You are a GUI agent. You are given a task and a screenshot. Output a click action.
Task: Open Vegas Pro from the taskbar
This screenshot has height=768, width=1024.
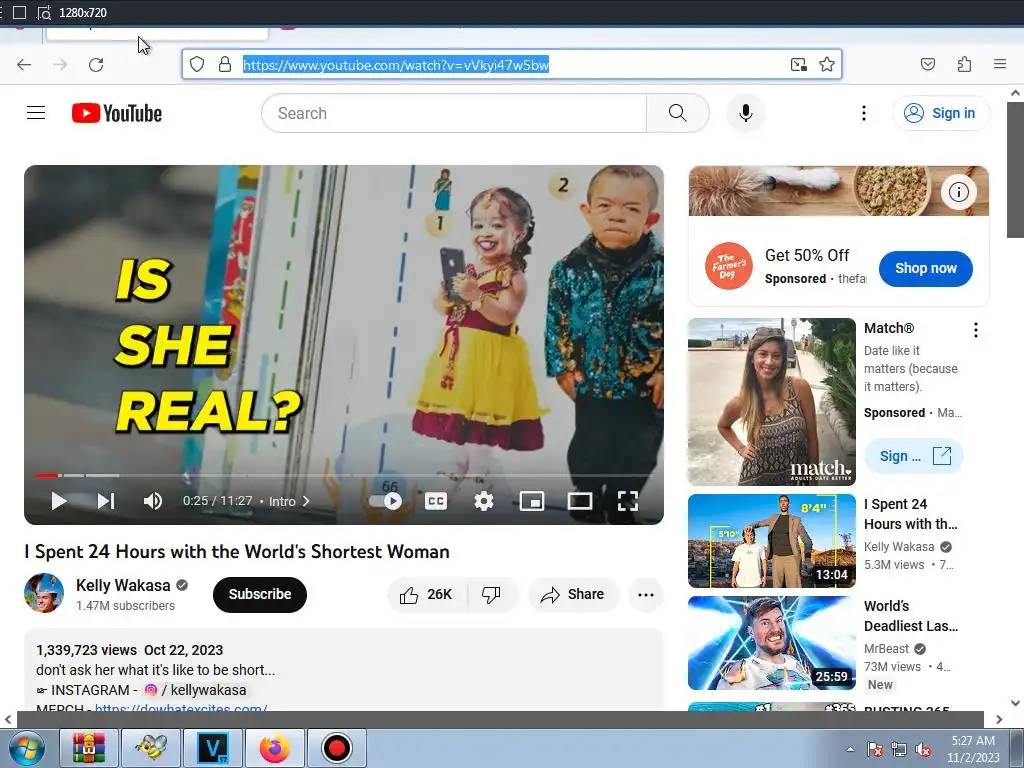point(213,748)
